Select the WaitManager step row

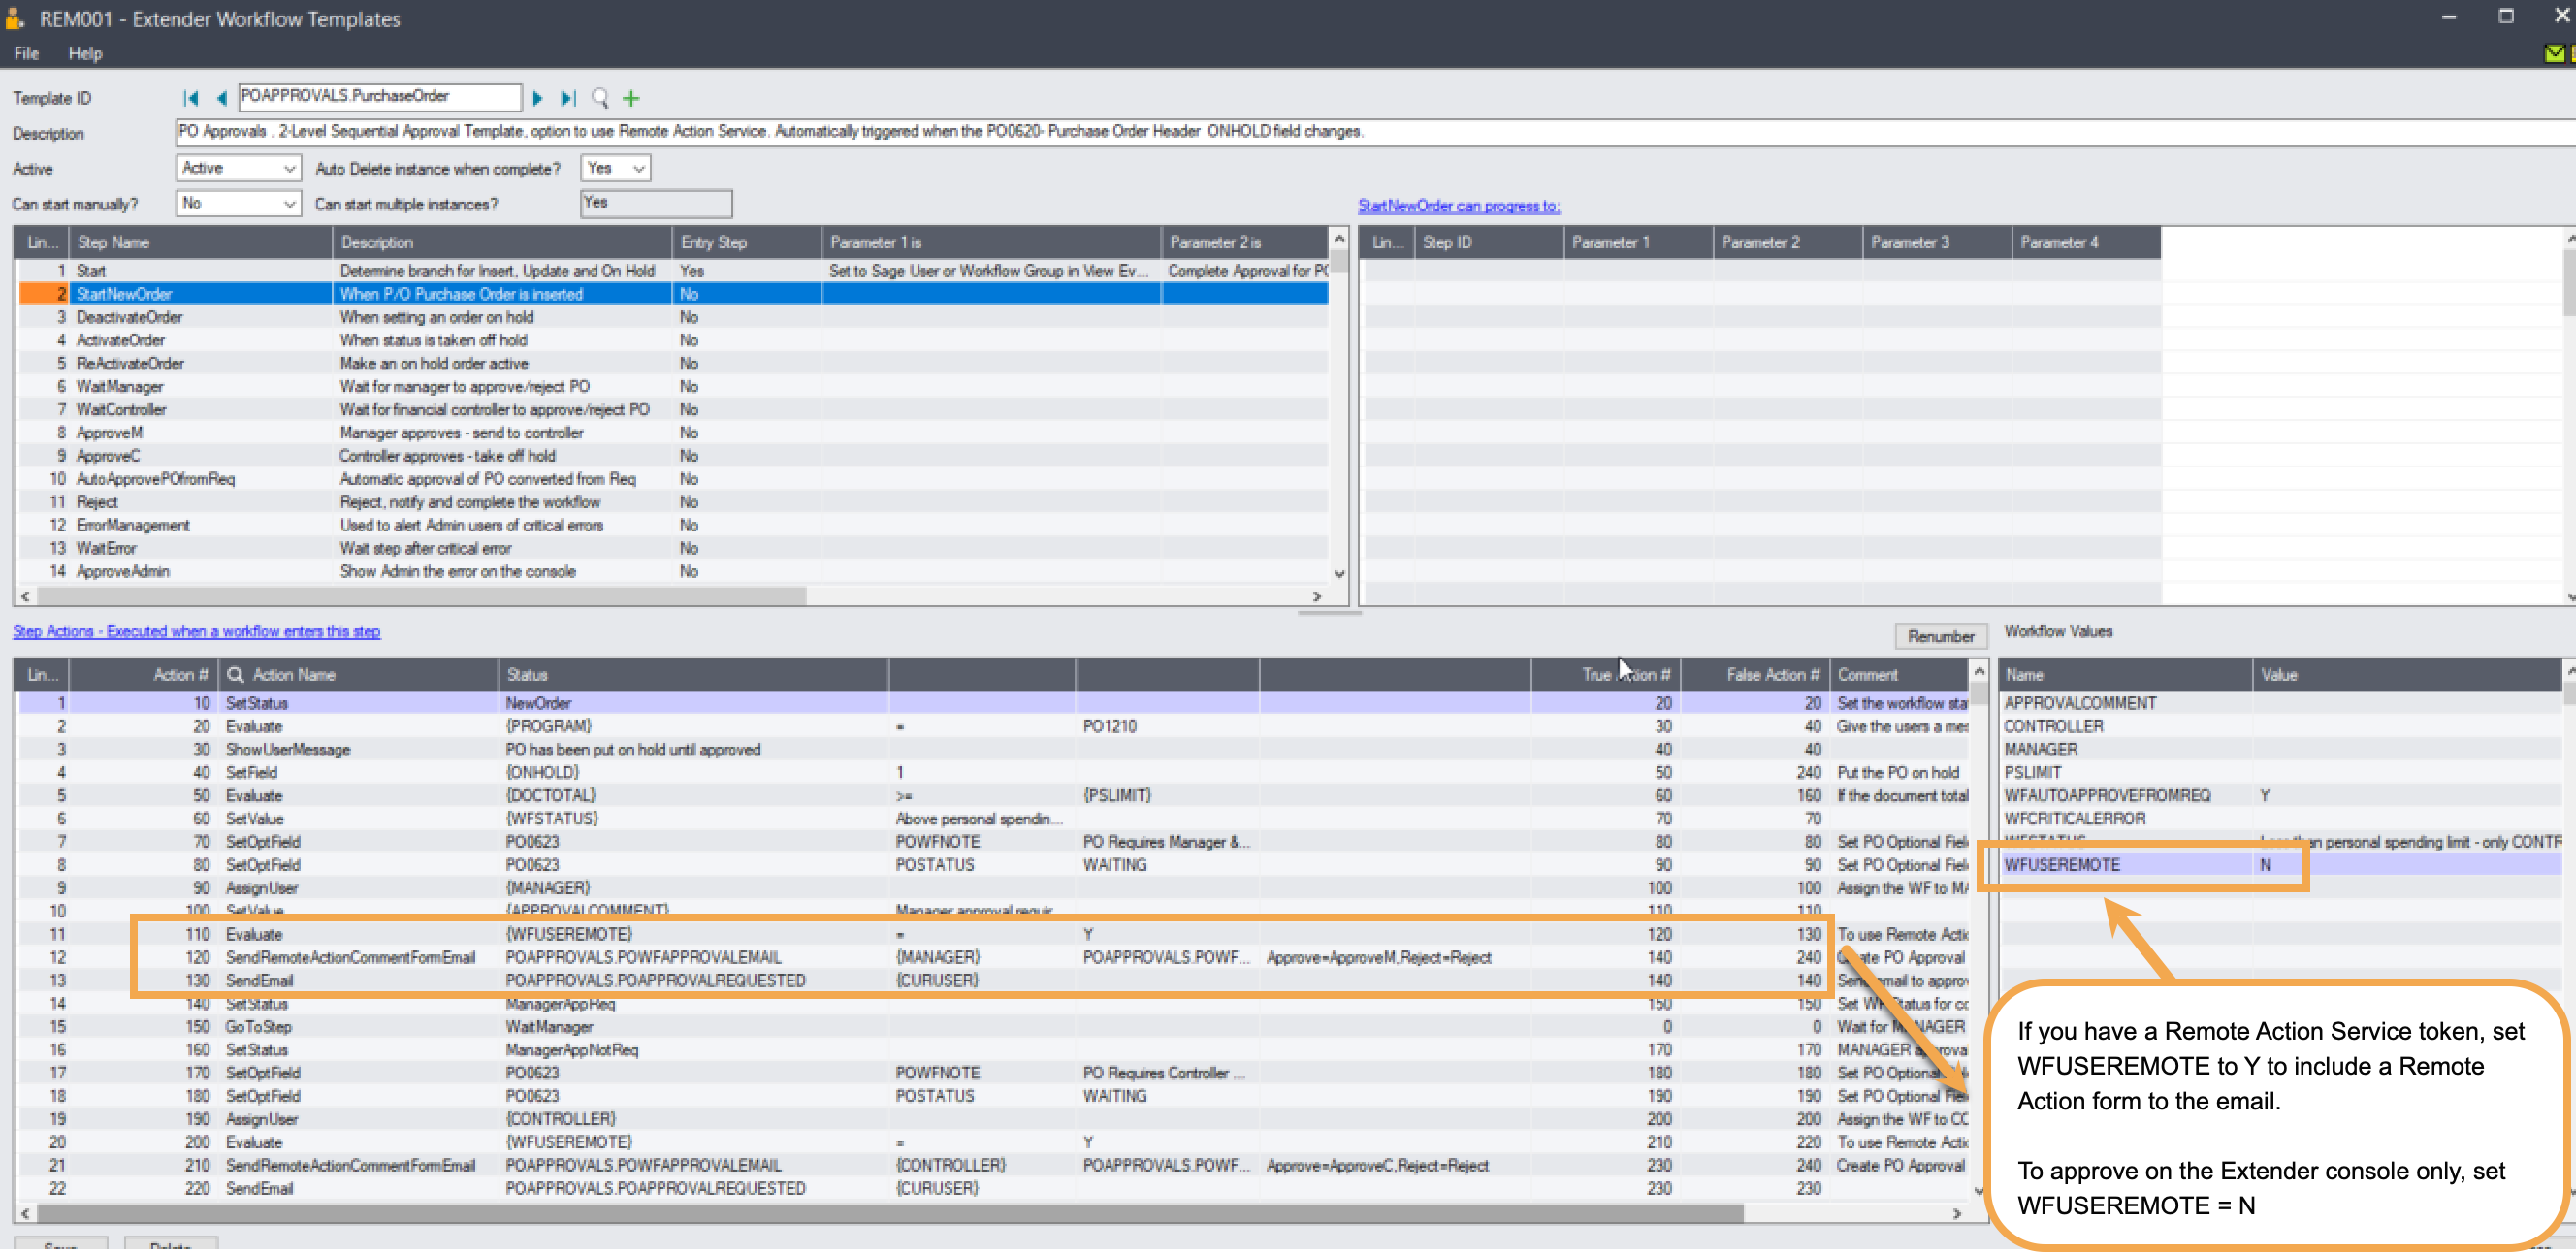click(120, 387)
